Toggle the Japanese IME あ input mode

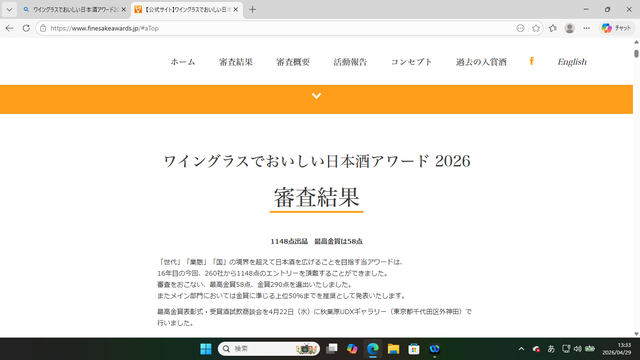click(x=551, y=349)
